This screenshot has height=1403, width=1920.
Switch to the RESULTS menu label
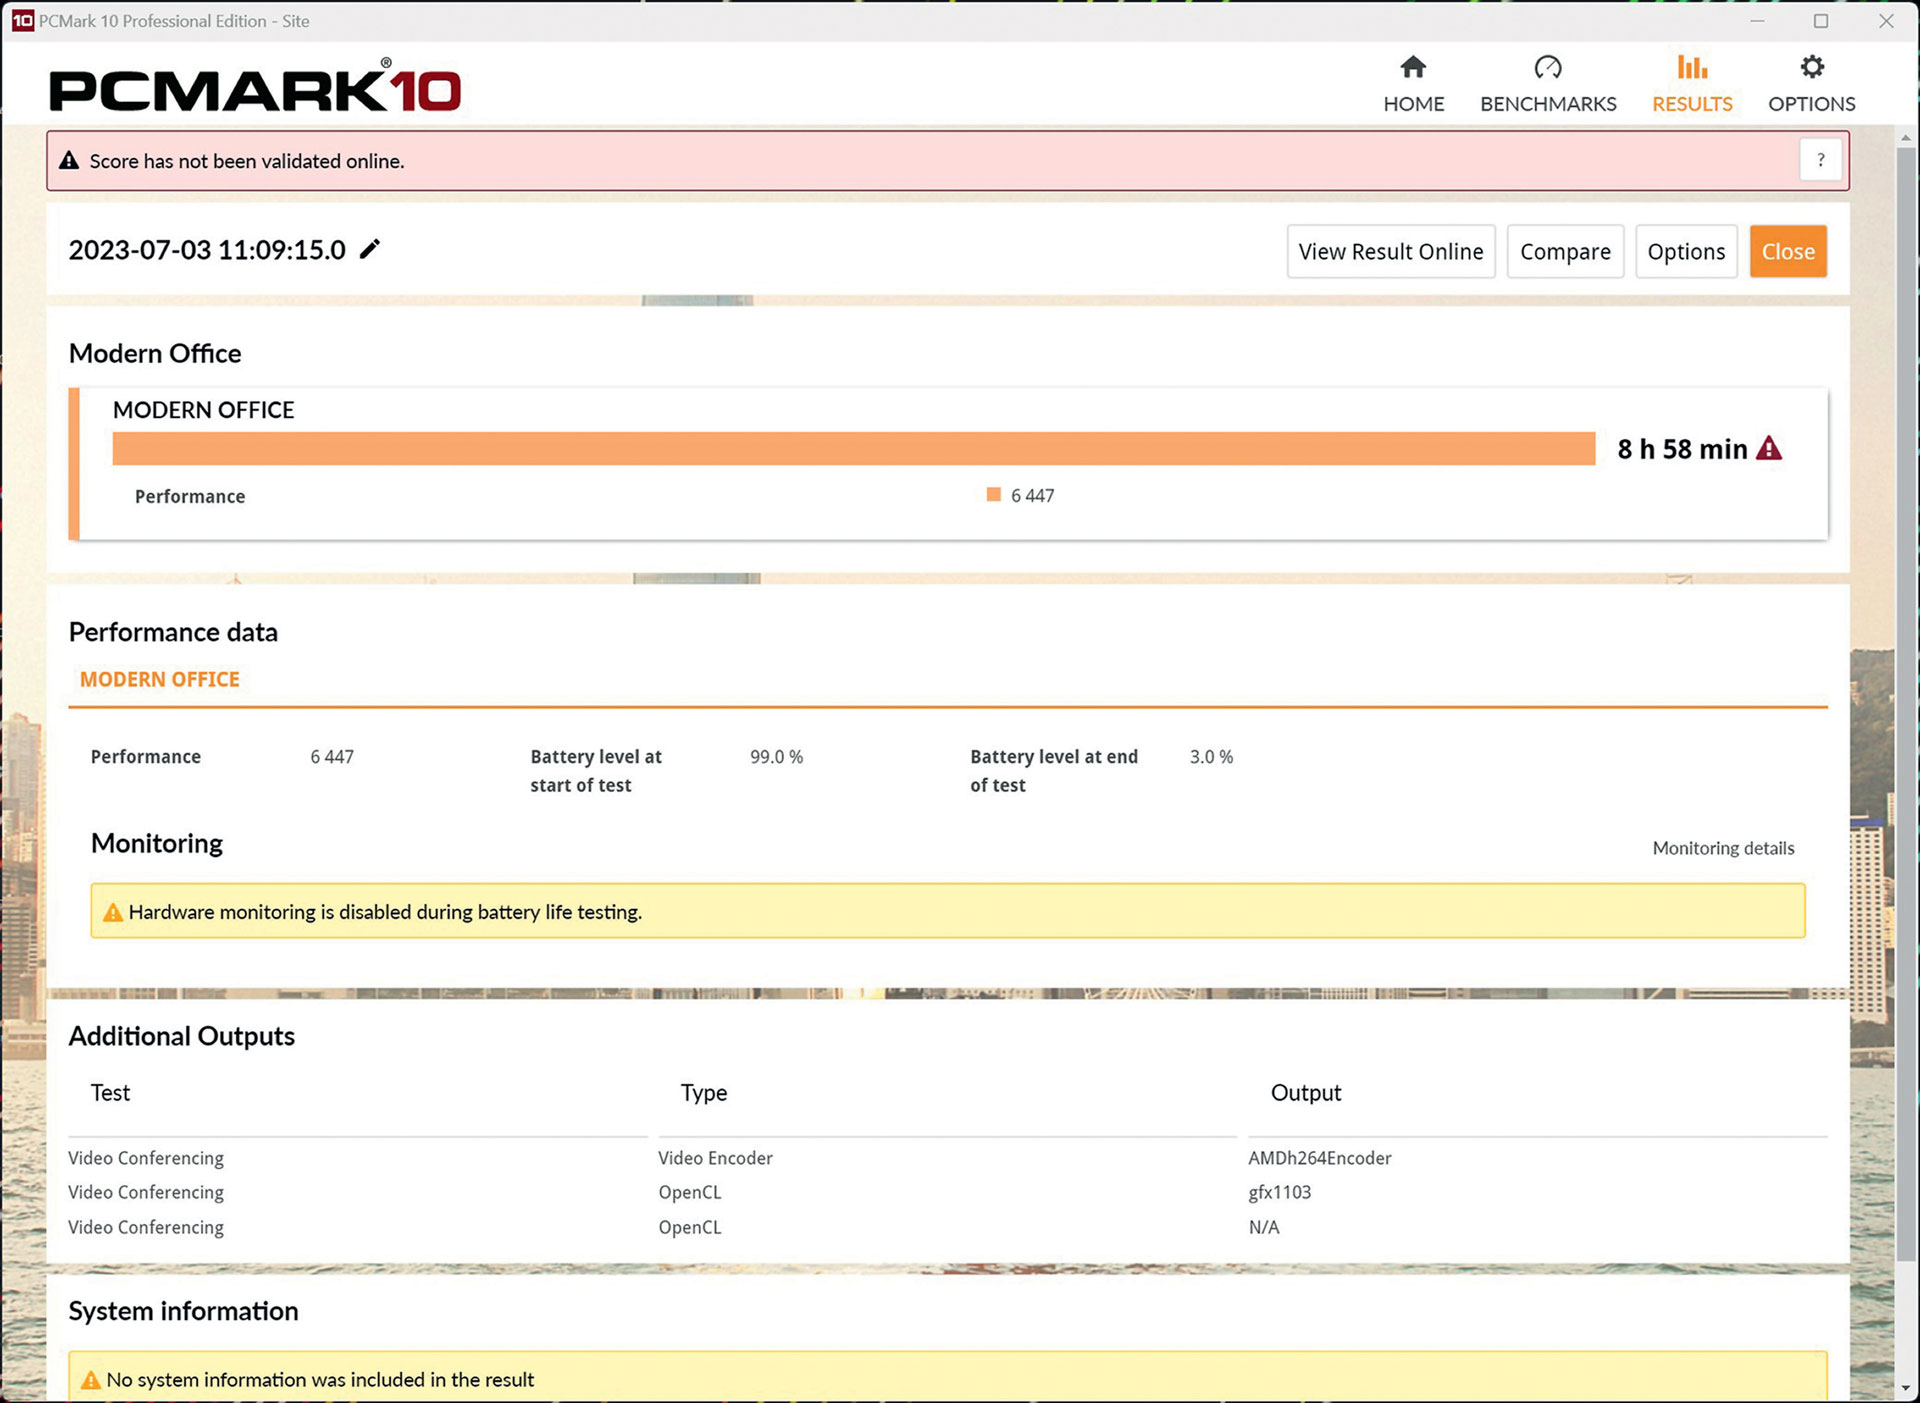1691,104
